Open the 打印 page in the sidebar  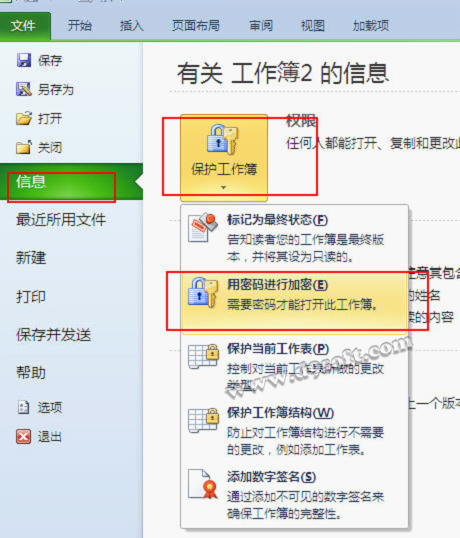pos(31,296)
